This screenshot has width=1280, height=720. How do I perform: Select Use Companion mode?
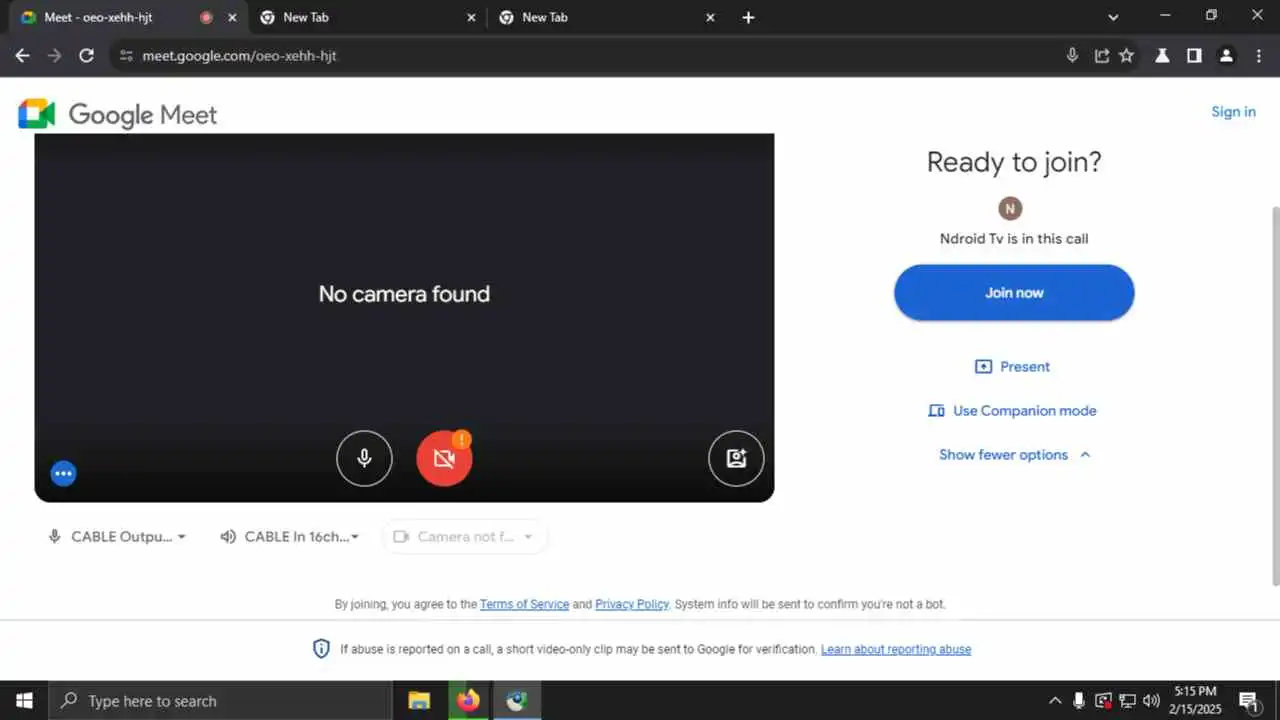pos(1012,411)
